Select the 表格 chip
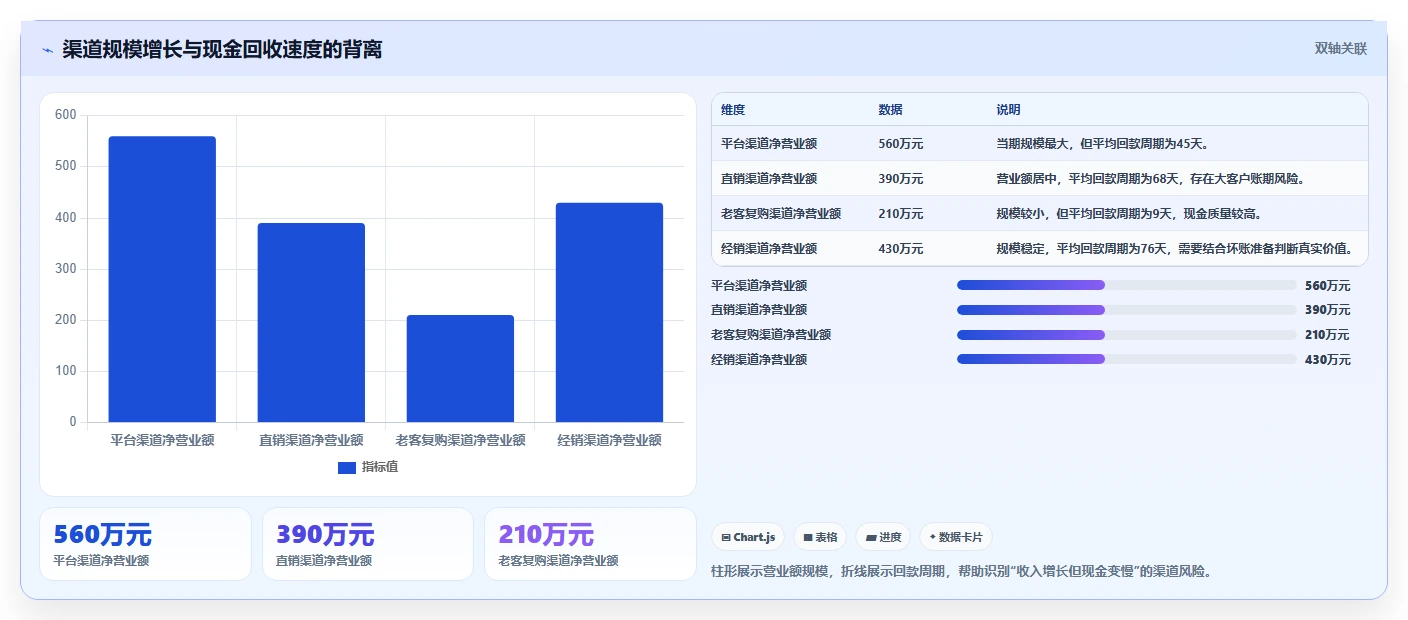Image resolution: width=1408 pixels, height=620 pixels. coord(820,537)
